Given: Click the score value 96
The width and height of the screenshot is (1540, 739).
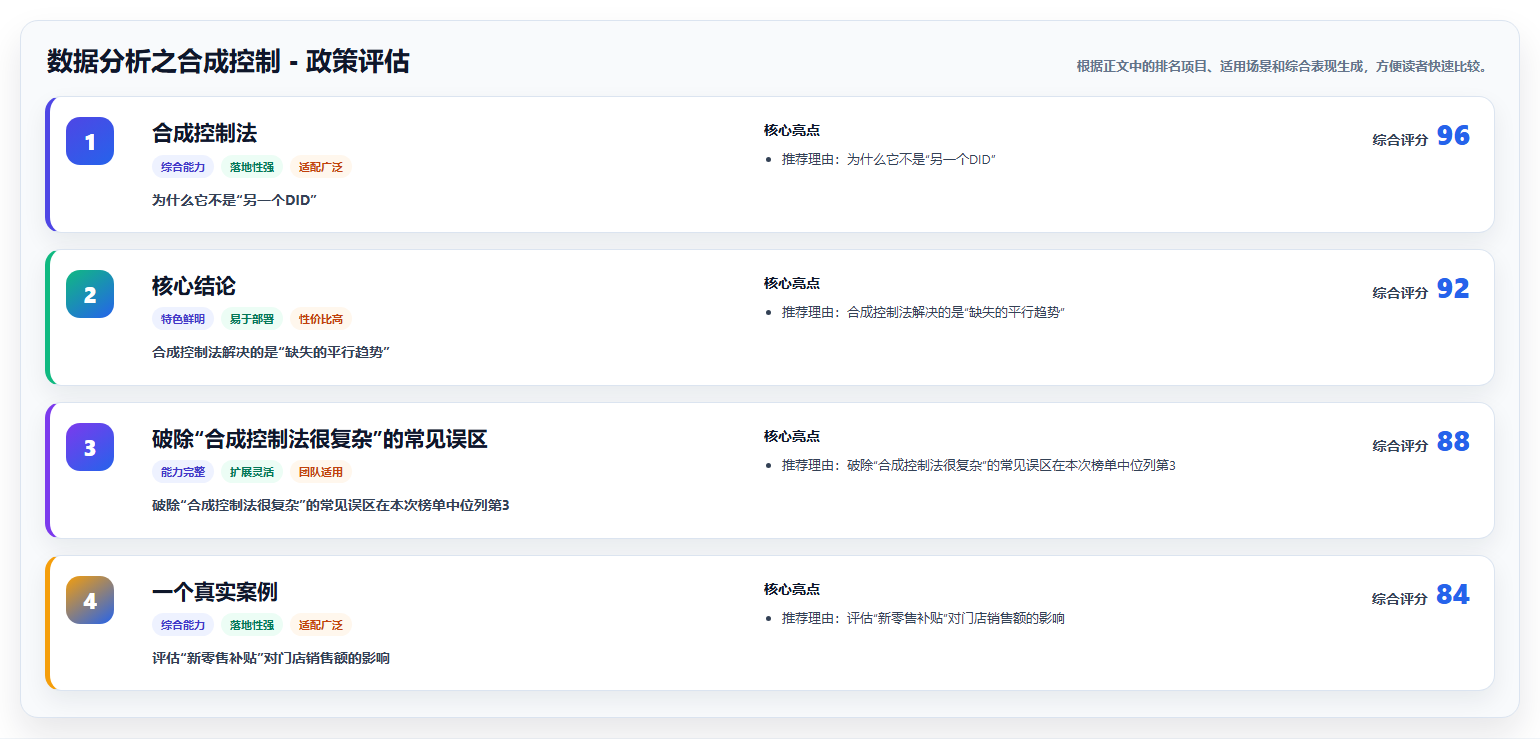Looking at the screenshot, I should tap(1453, 136).
